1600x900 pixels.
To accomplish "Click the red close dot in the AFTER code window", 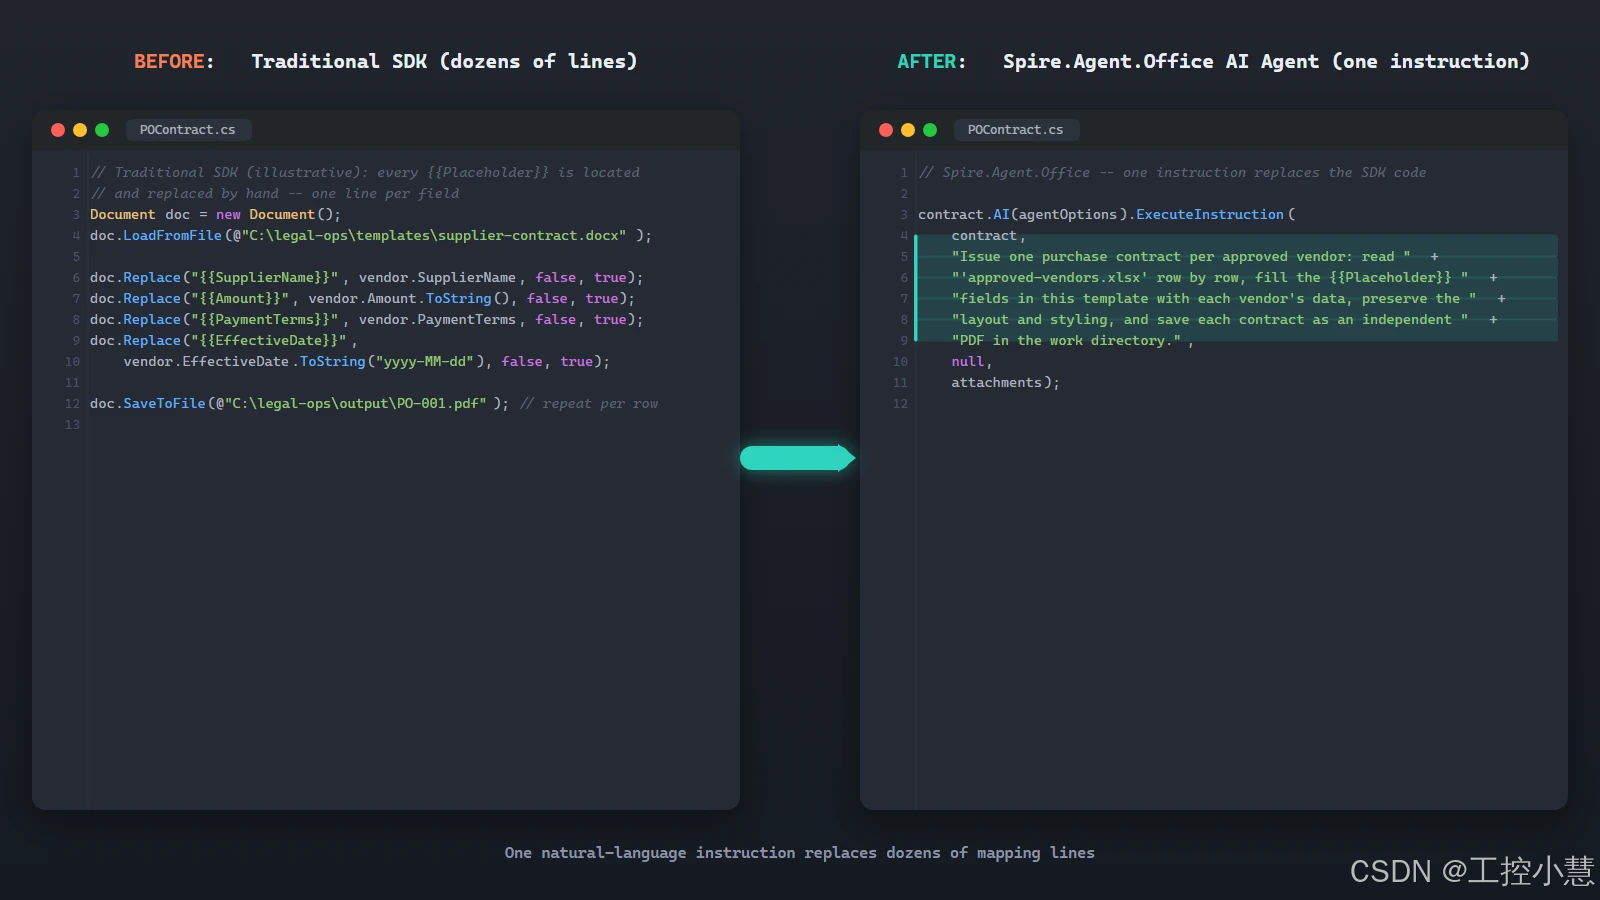I will (x=886, y=130).
